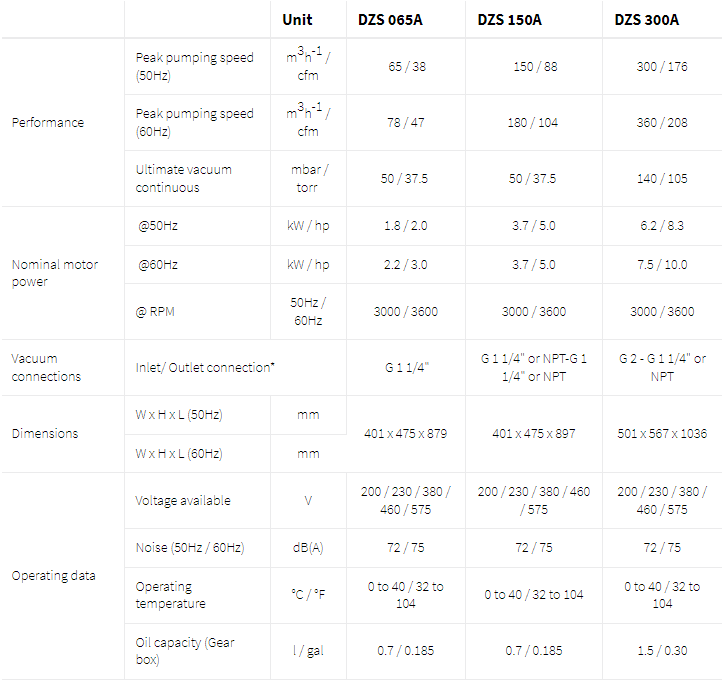Select the 1.8 / 2.0 motor power value
This screenshot has width=722, height=682.
pos(405,226)
